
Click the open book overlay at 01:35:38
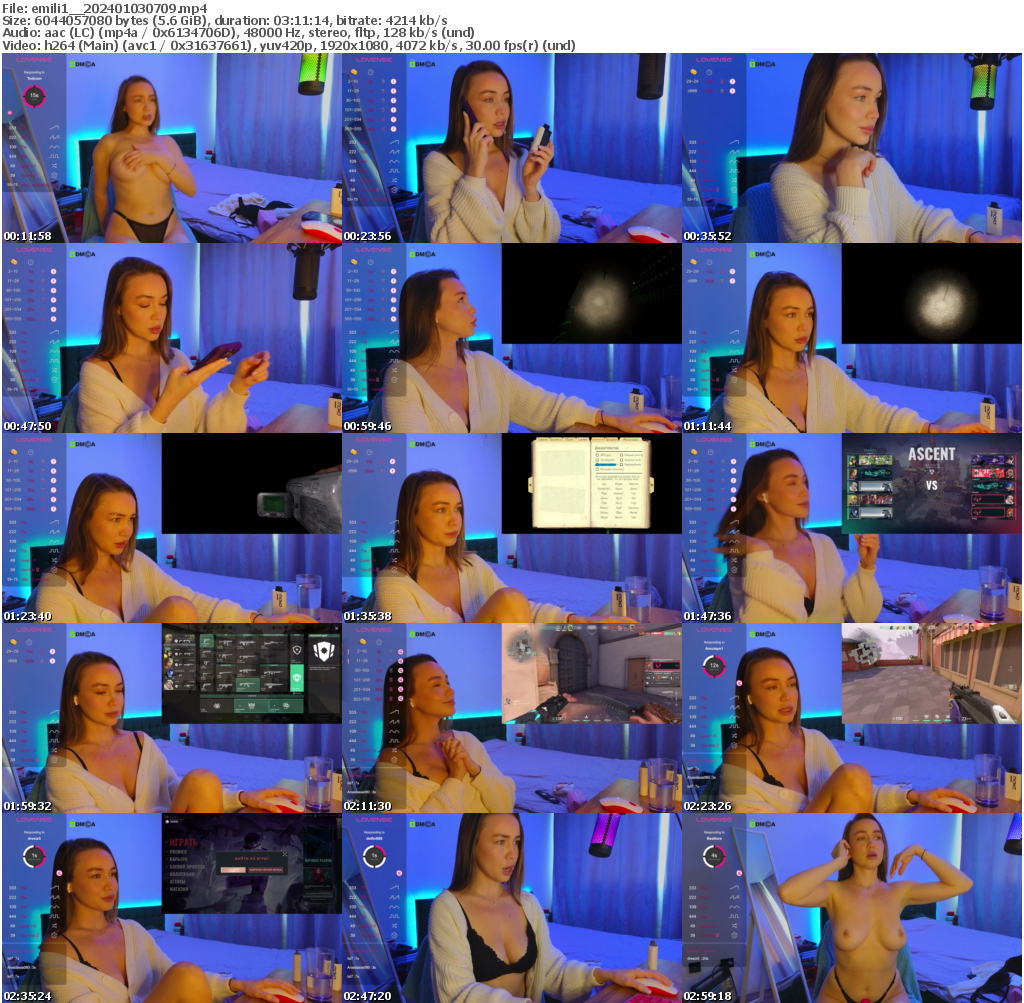(x=592, y=482)
